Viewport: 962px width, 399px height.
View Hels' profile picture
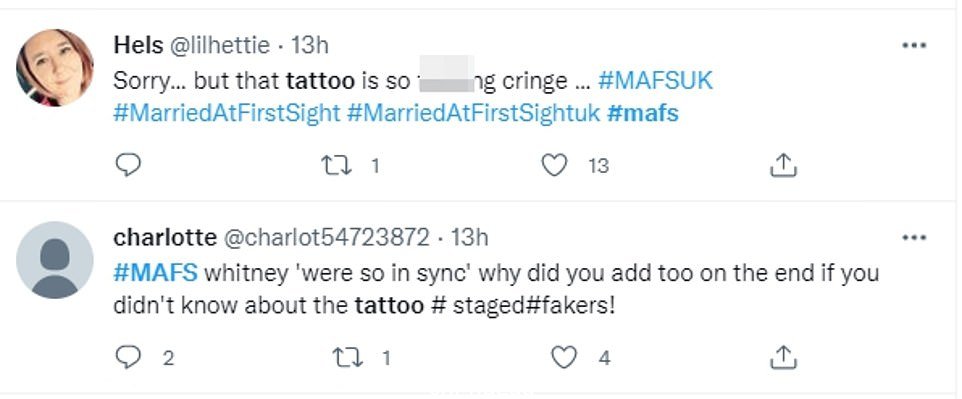point(55,68)
